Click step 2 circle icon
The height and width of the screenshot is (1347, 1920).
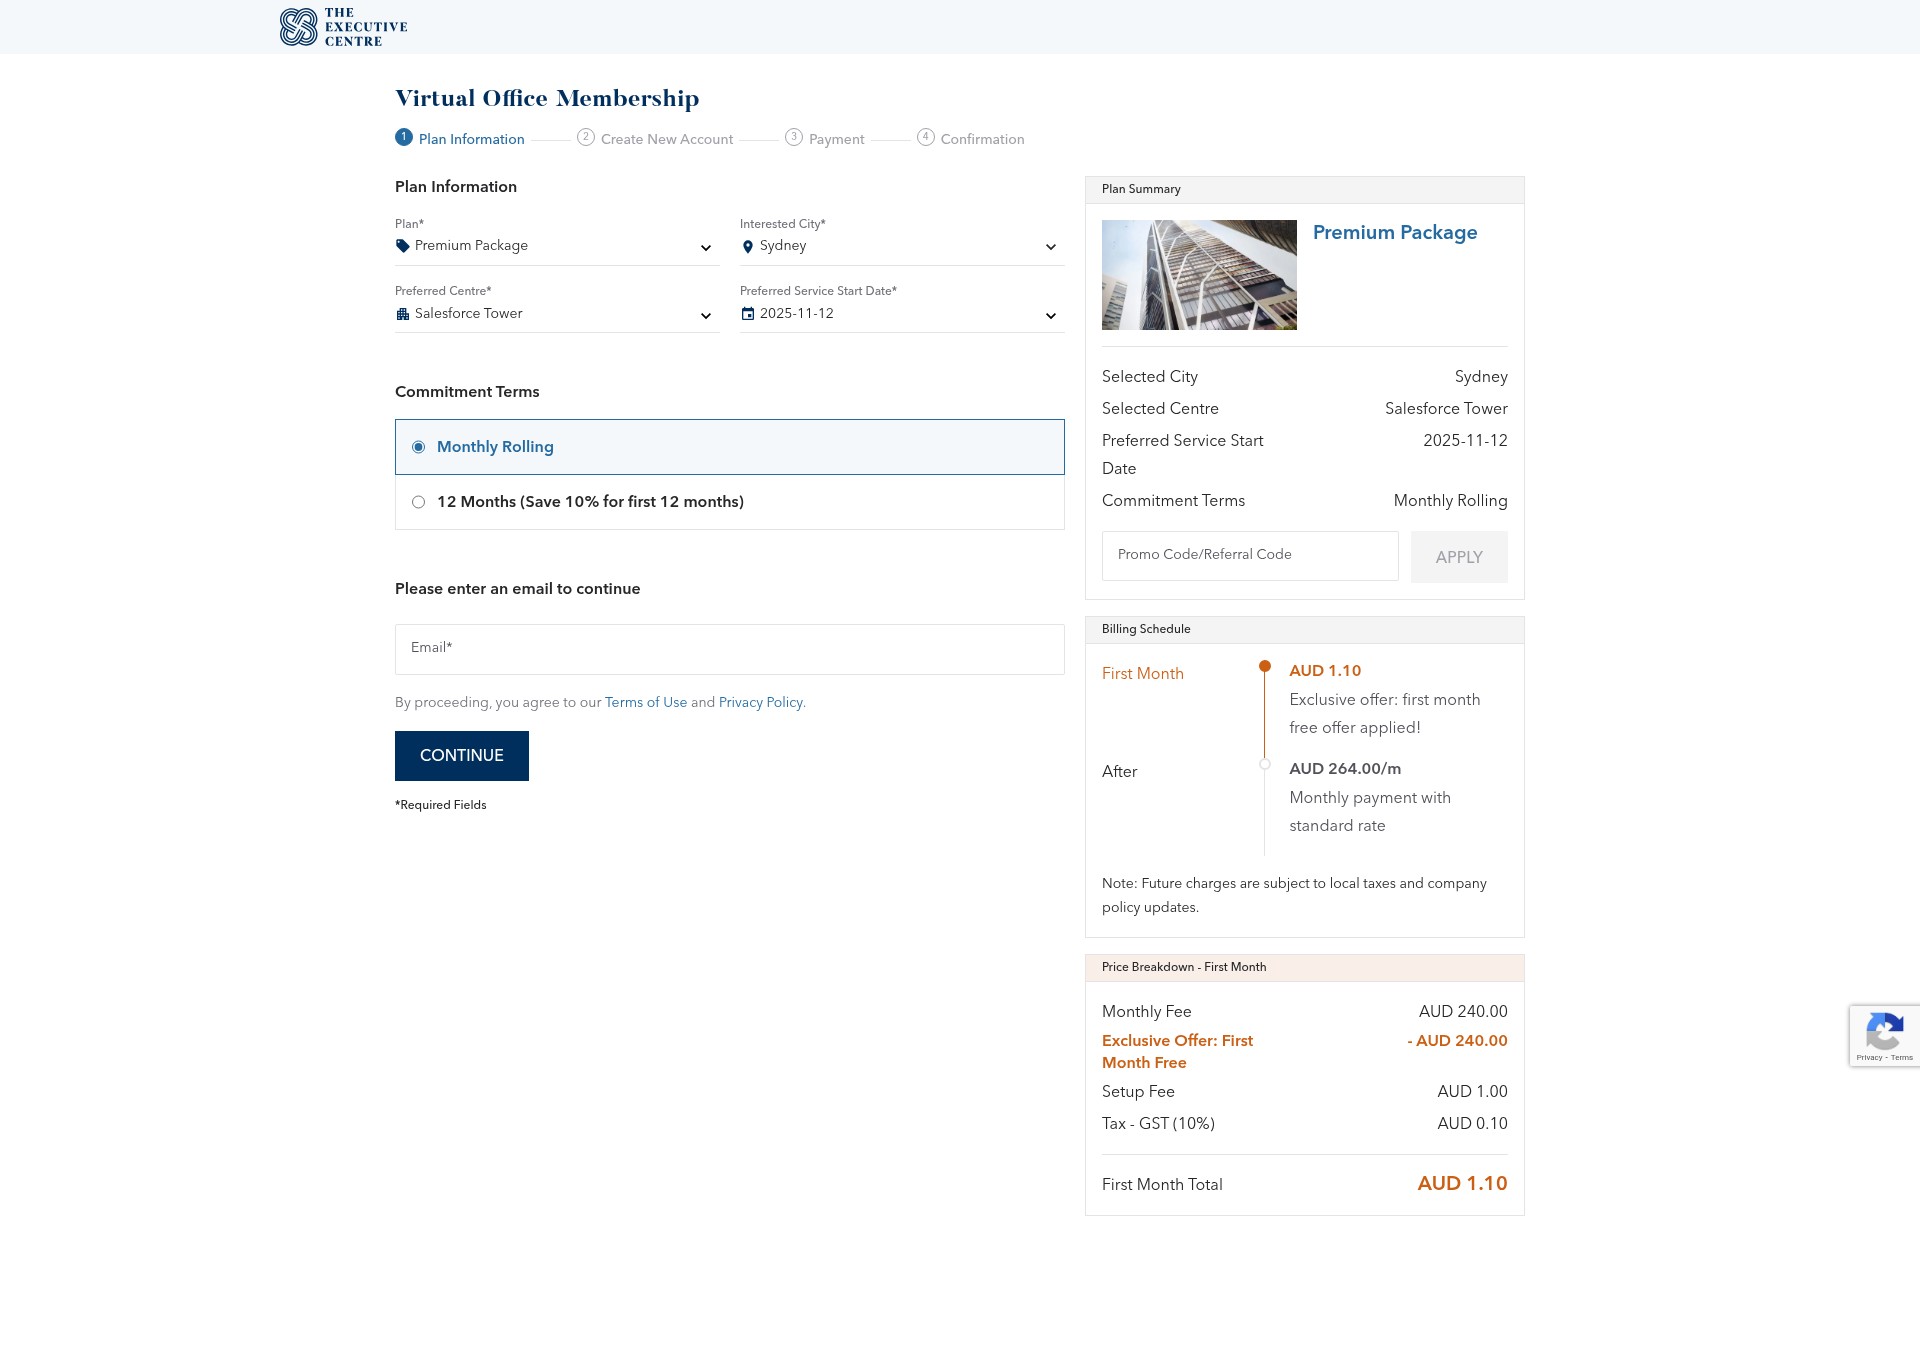(x=586, y=137)
